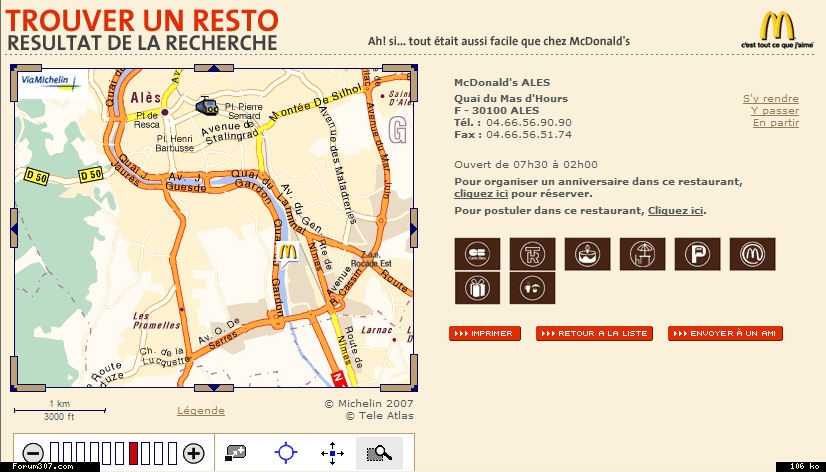Click the RETOUR A LA LISTE button

(594, 333)
